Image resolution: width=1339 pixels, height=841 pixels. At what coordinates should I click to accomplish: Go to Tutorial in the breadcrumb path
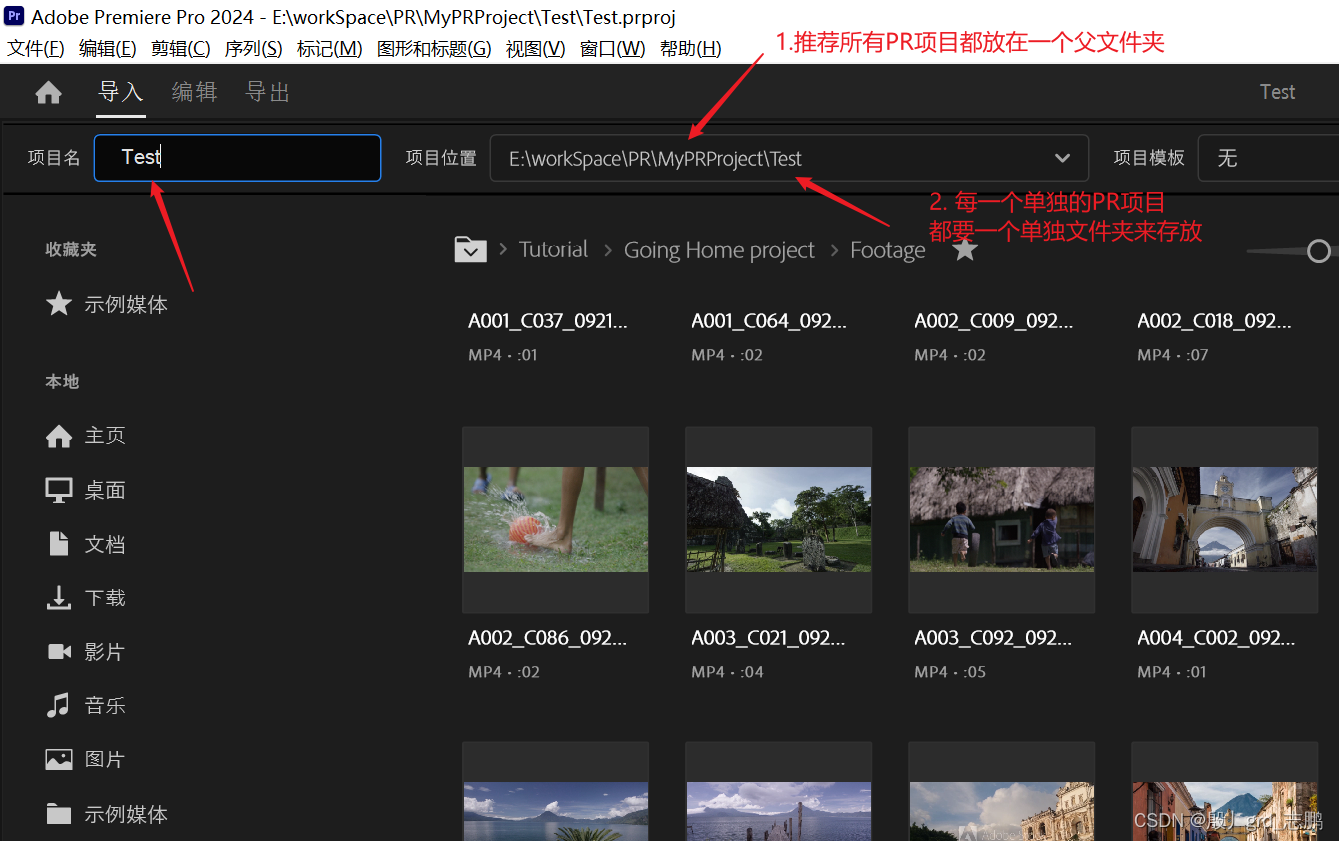554,250
